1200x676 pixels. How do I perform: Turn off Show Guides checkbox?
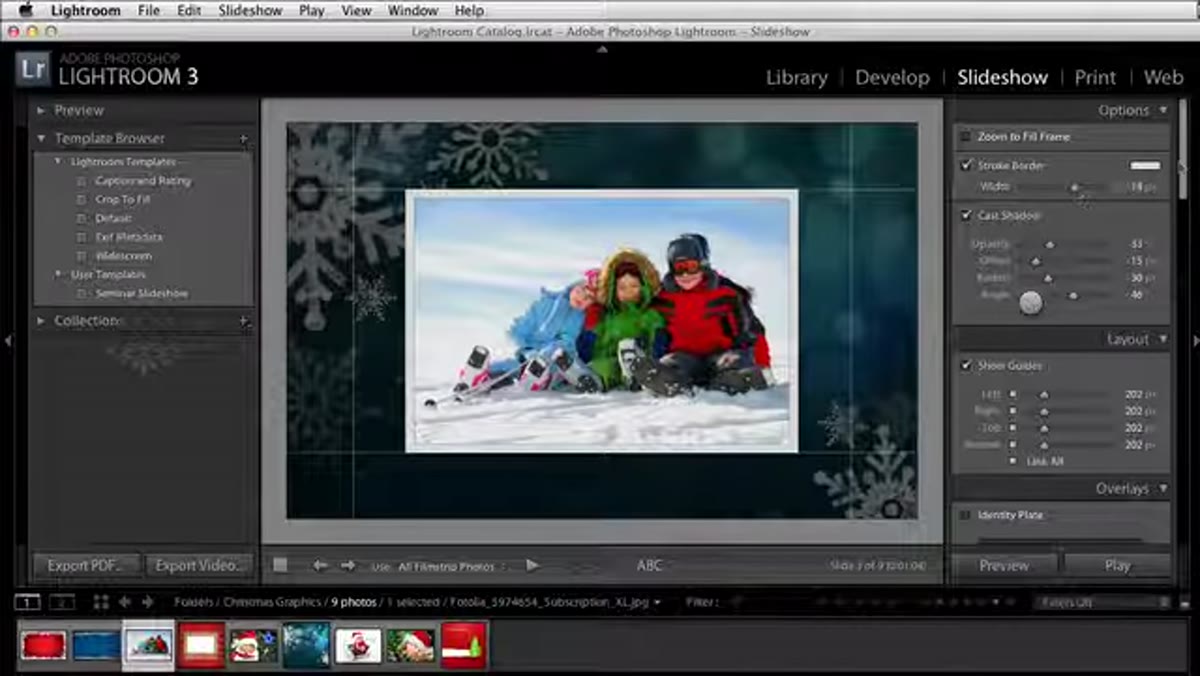965,365
